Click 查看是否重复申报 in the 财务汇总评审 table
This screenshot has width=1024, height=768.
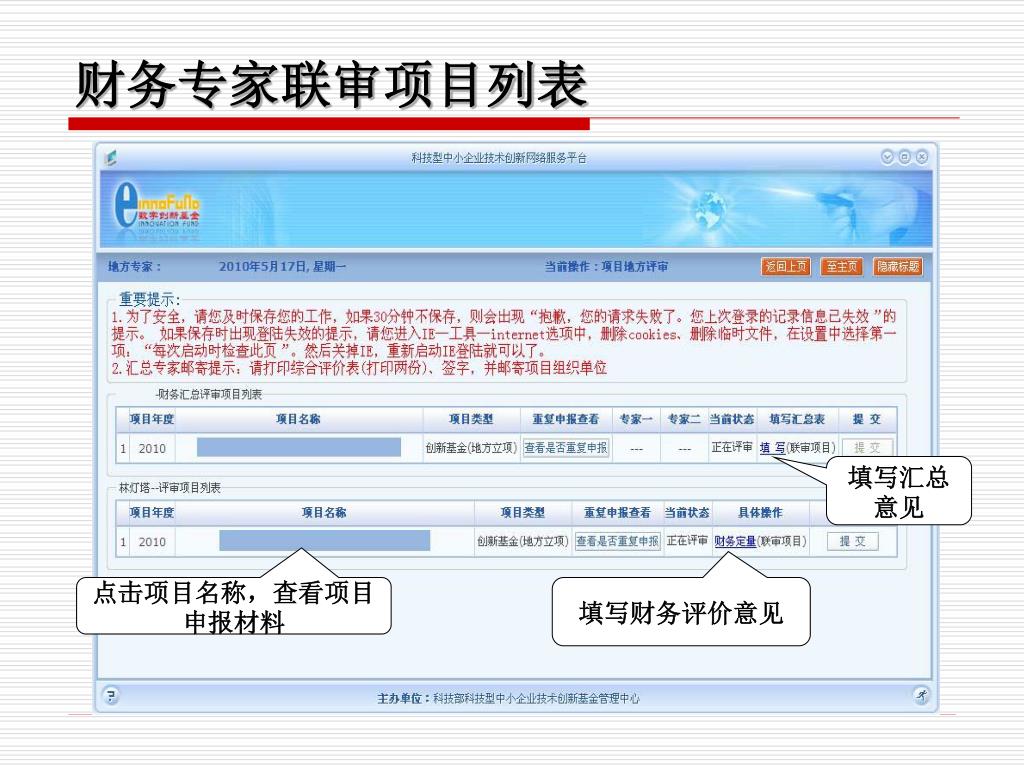click(x=566, y=448)
